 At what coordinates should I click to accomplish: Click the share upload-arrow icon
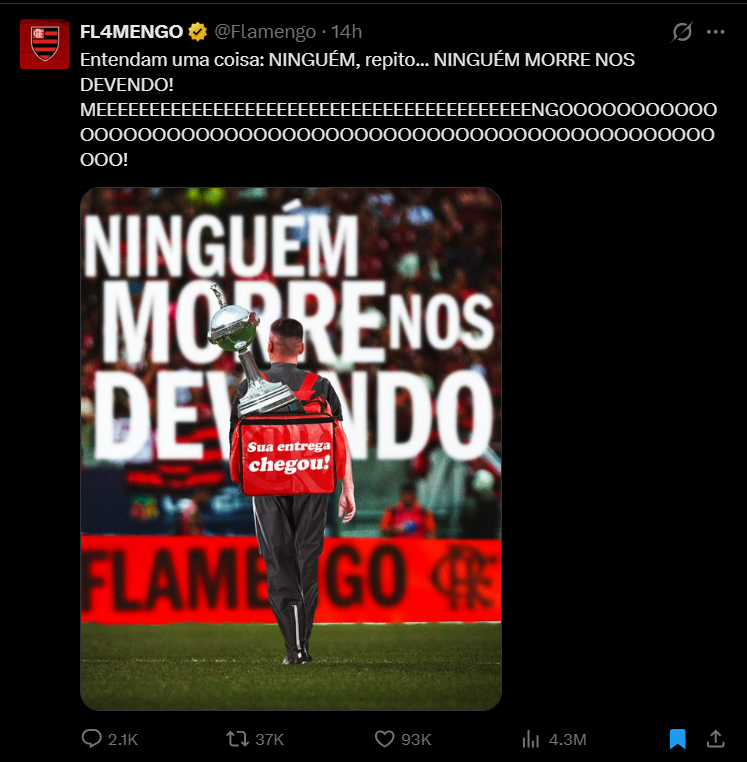[715, 739]
